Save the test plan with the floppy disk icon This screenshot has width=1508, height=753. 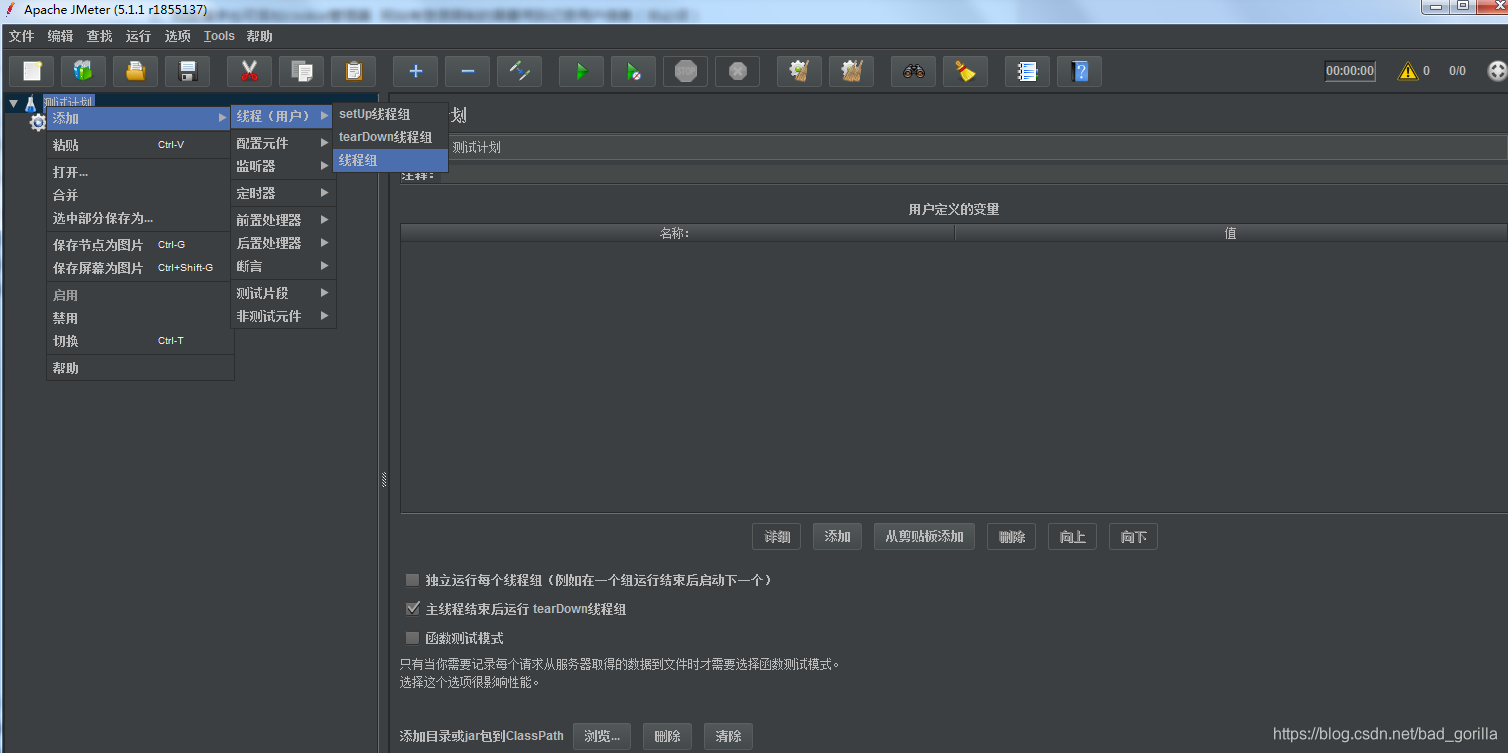pyautogui.click(x=187, y=71)
